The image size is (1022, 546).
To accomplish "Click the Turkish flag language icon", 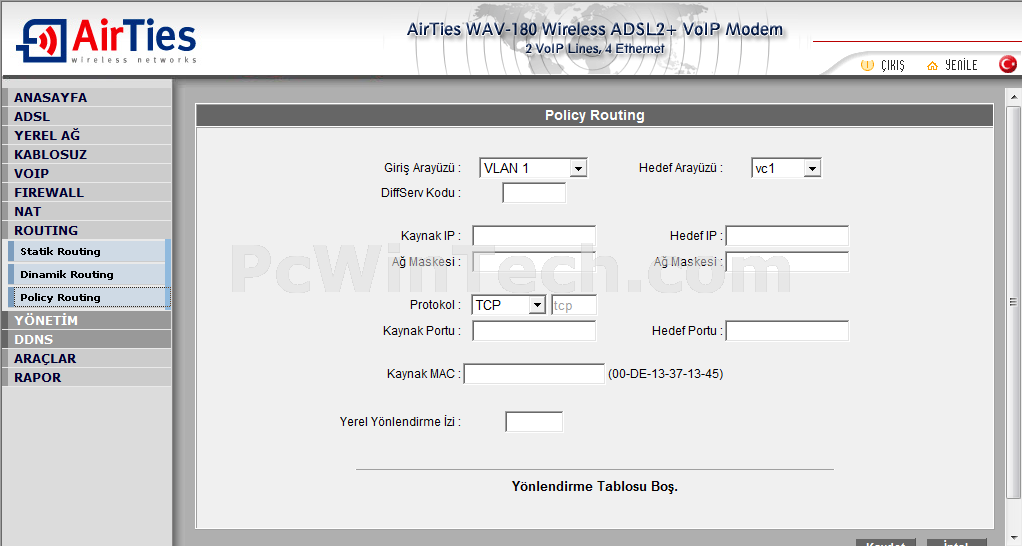I will (1008, 64).
